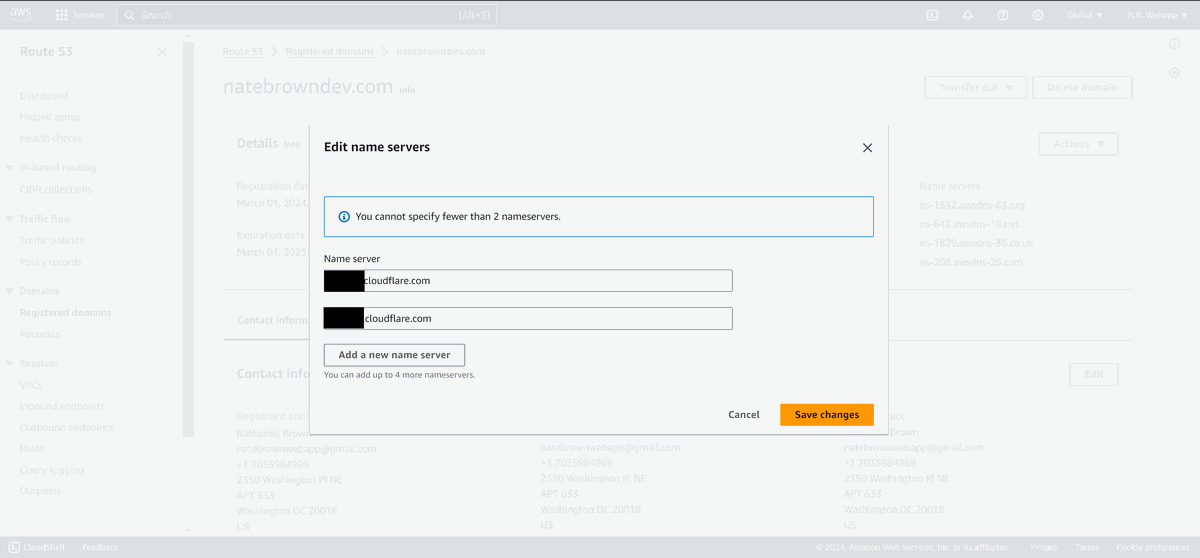This screenshot has width=1200, height=558.
Task: Select the Contact information tab
Action: coord(273,320)
